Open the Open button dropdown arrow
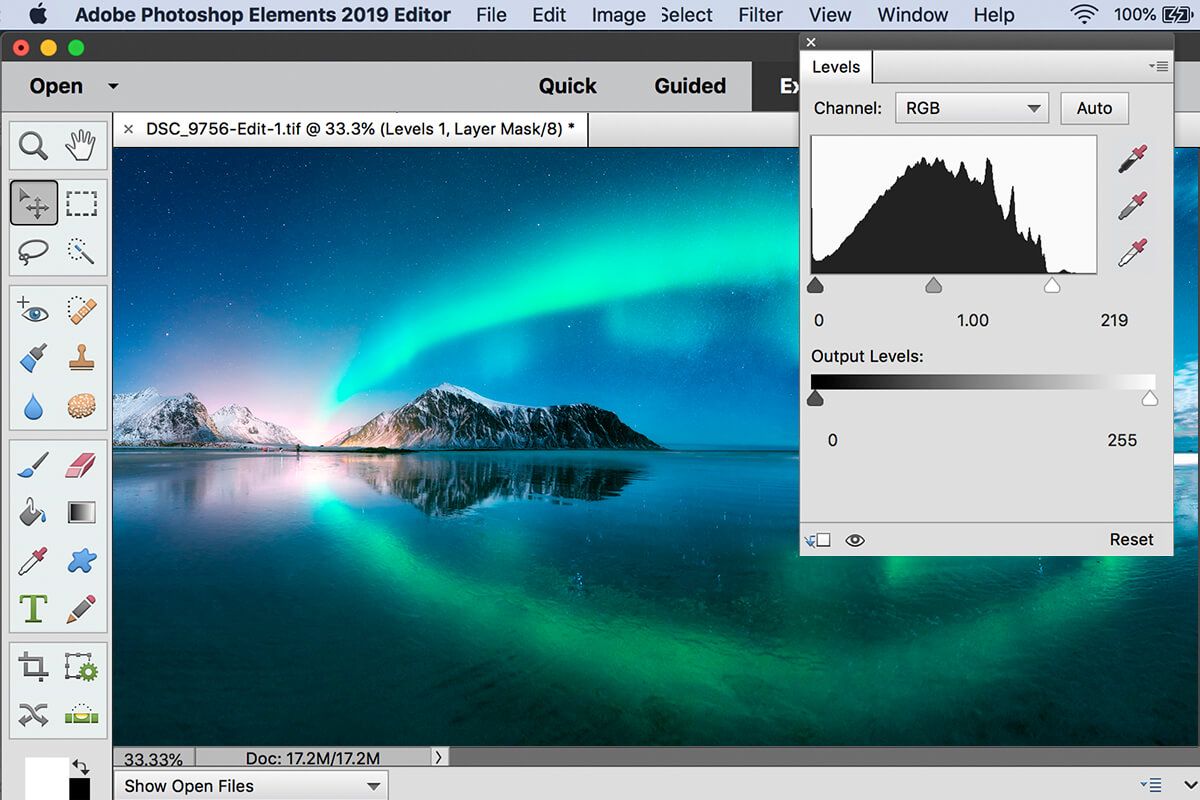 coord(112,86)
